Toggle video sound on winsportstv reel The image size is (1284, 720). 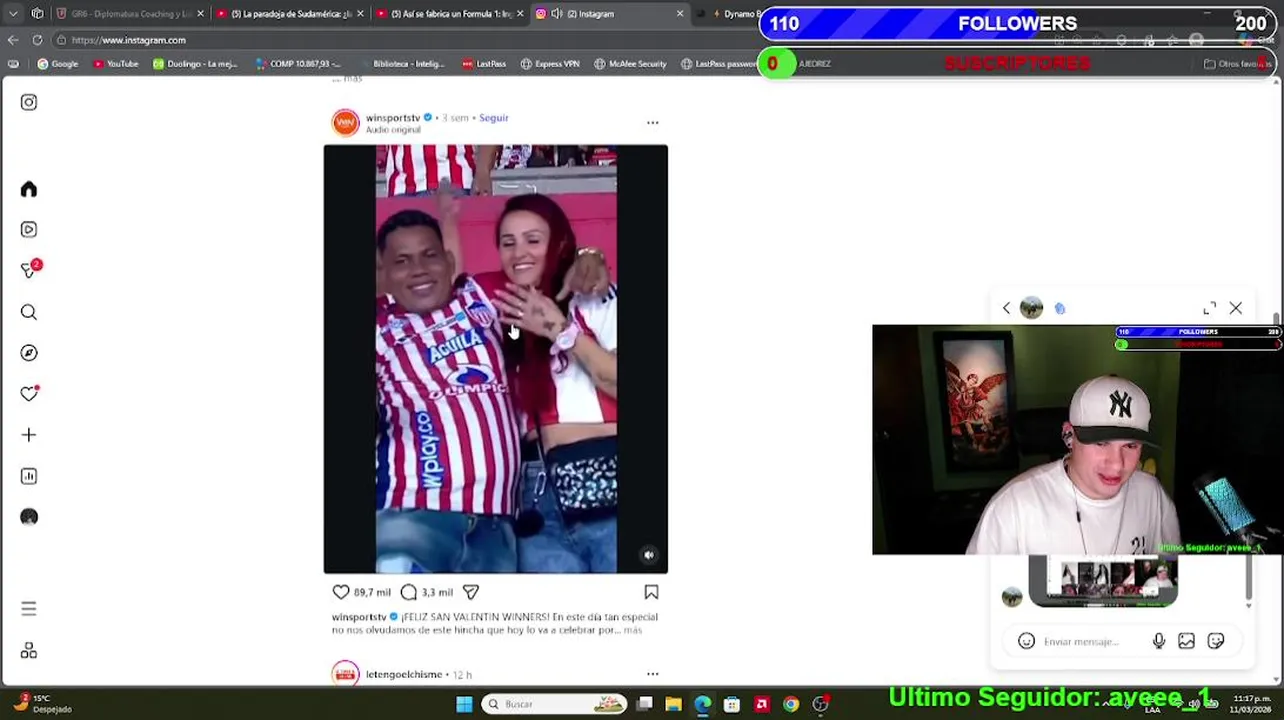(x=649, y=555)
